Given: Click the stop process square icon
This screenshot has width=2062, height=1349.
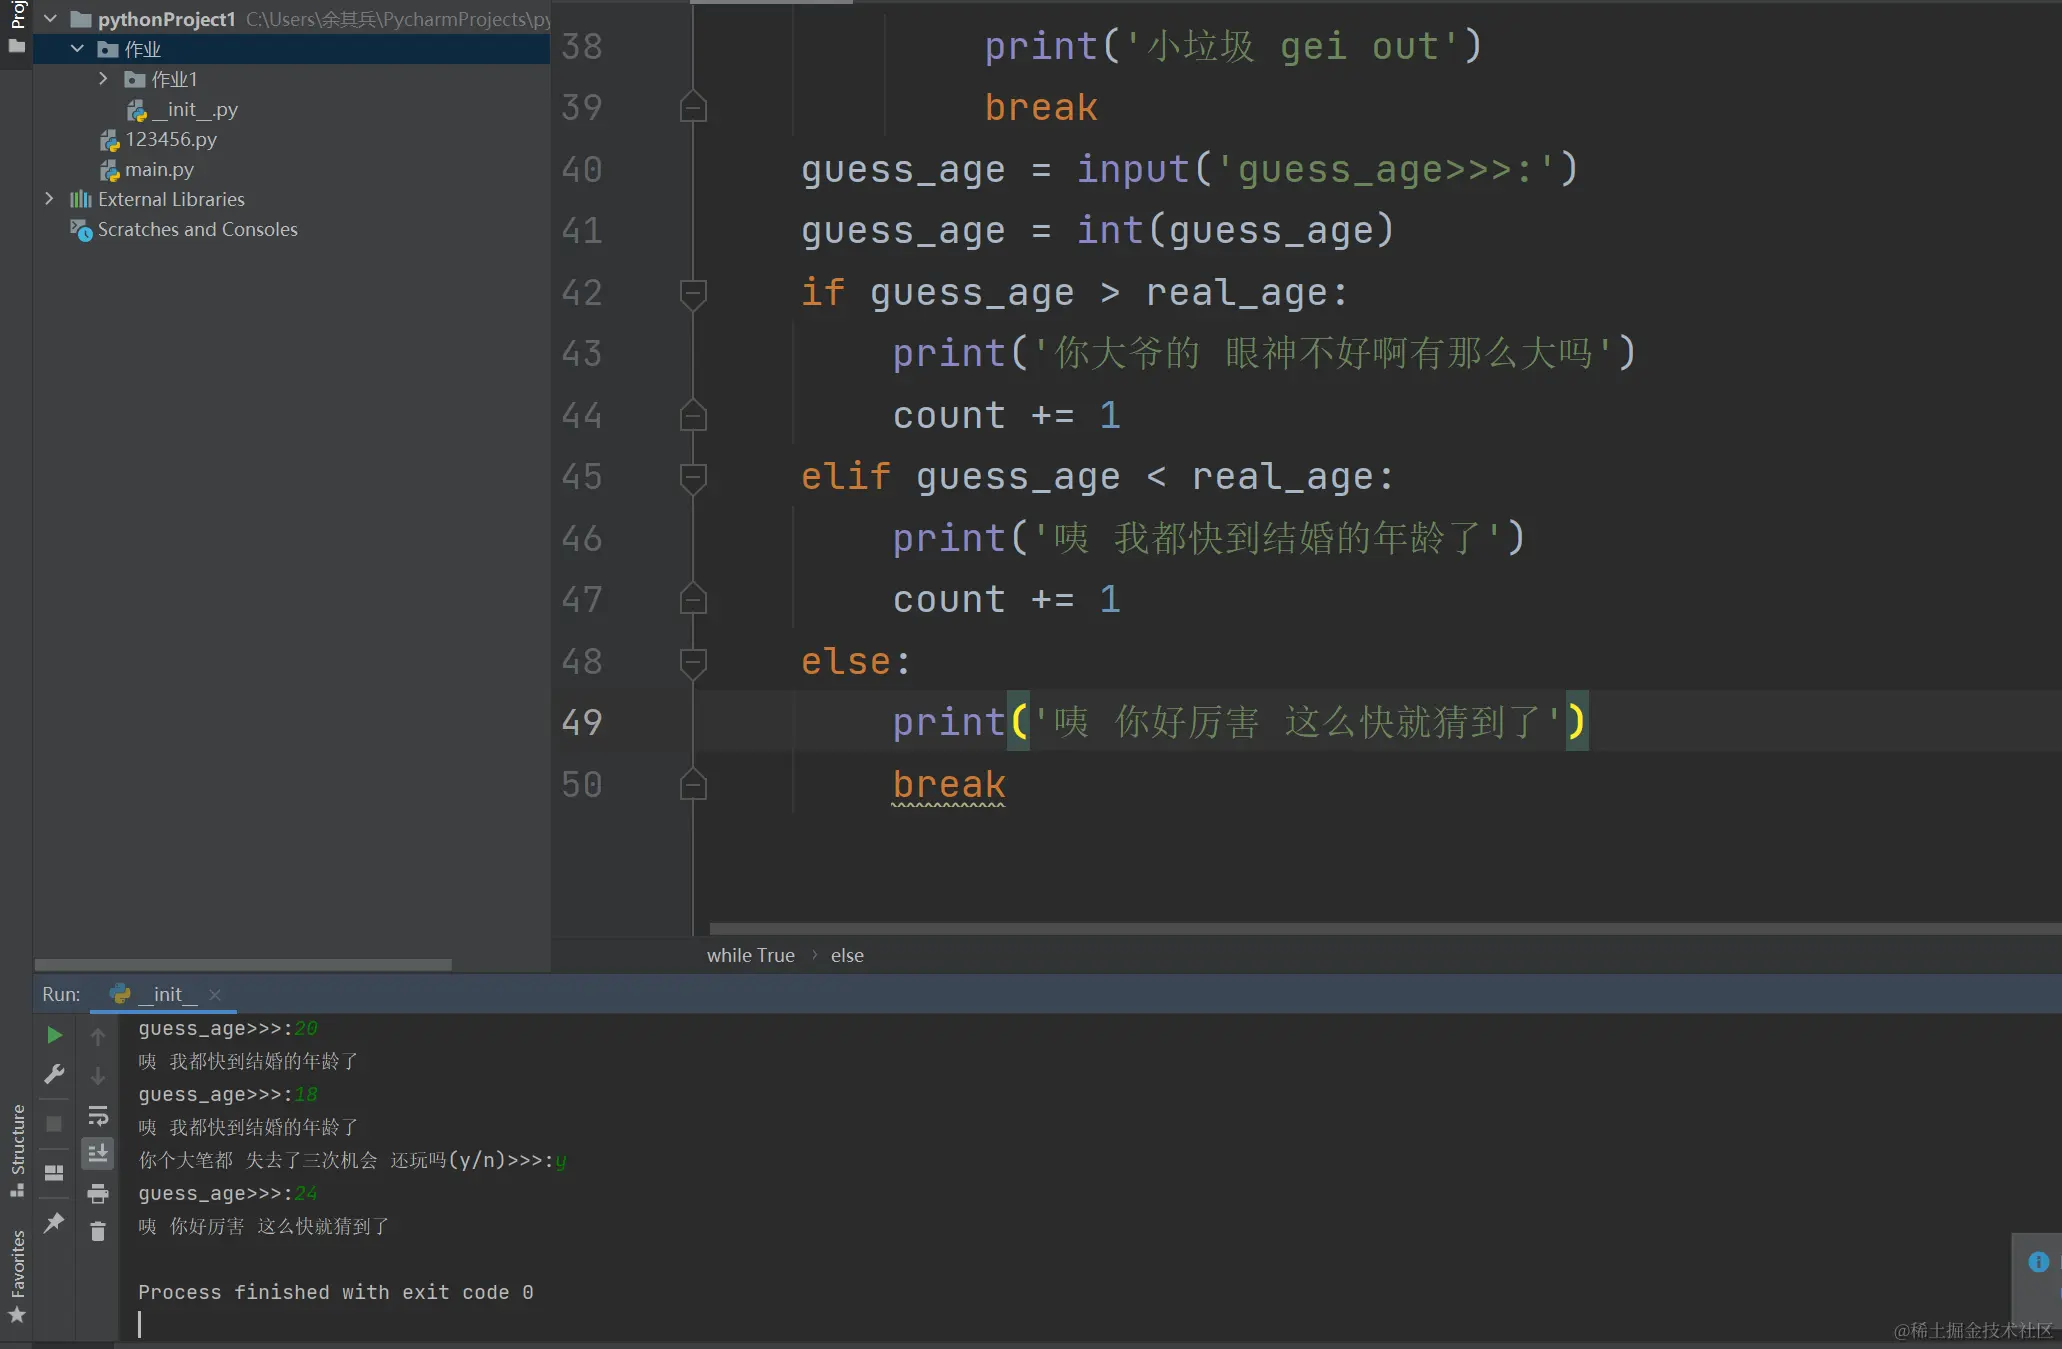Looking at the screenshot, I should tap(54, 1124).
